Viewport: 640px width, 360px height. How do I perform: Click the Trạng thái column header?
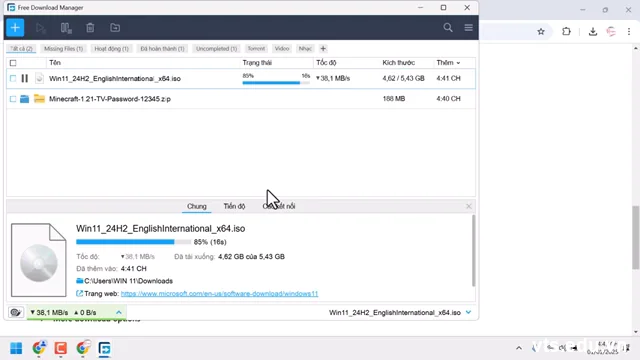[x=257, y=62]
